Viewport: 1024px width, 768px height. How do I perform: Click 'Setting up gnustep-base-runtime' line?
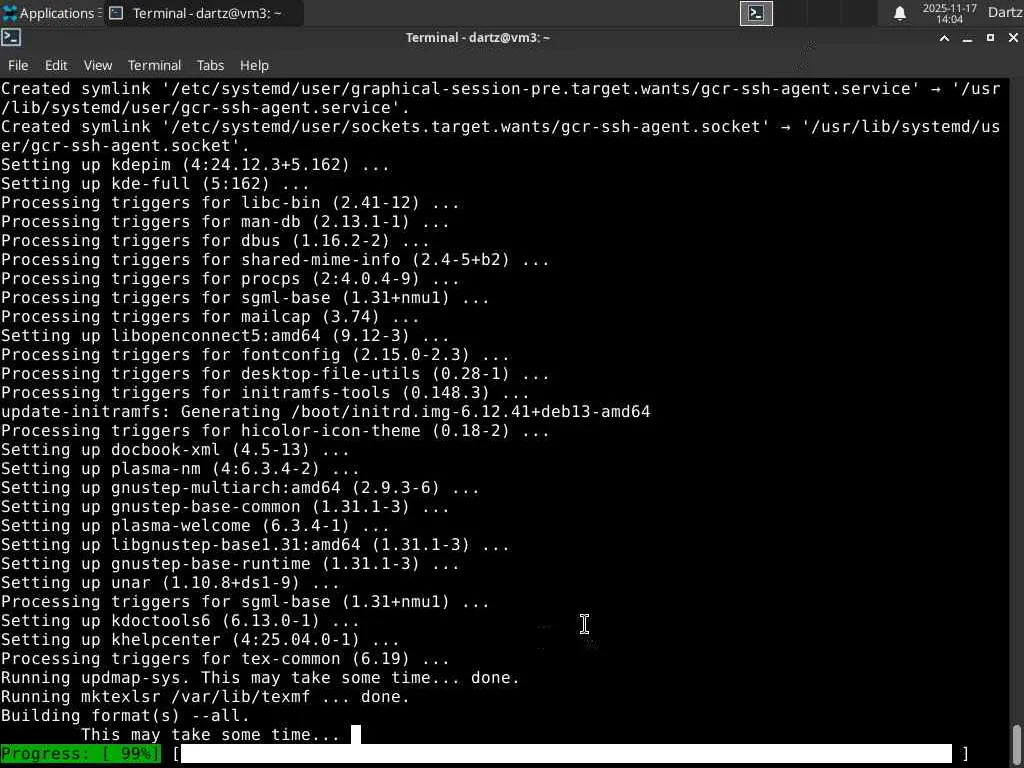click(230, 564)
